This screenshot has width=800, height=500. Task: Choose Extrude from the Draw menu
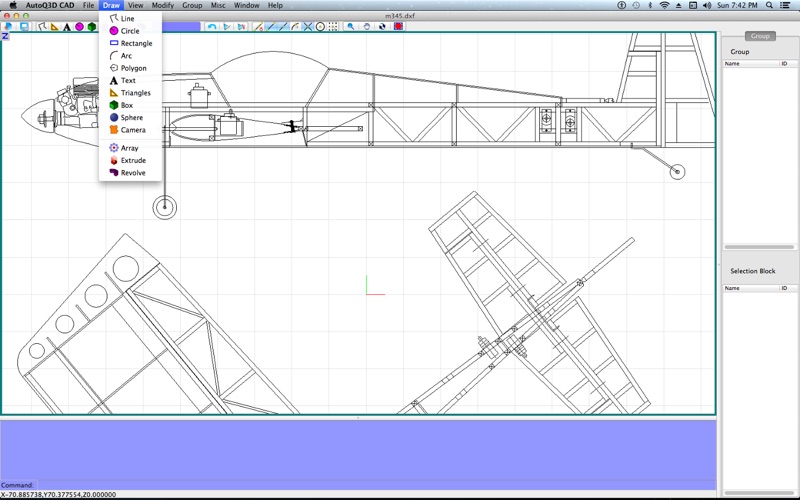133,160
